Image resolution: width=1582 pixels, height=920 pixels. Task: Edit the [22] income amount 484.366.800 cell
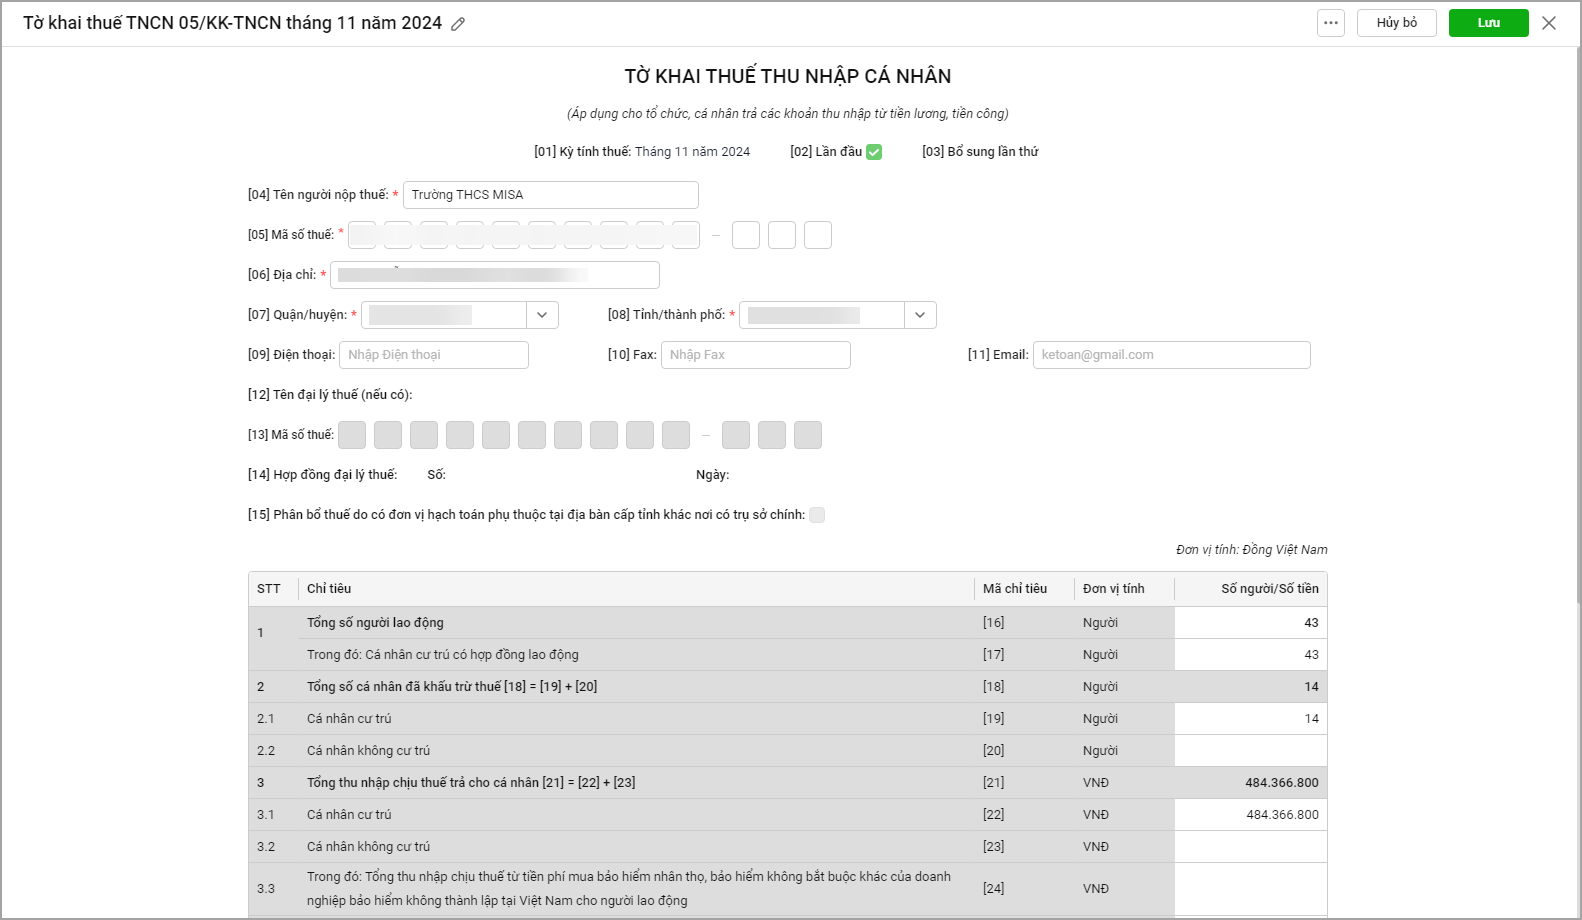tap(1250, 815)
